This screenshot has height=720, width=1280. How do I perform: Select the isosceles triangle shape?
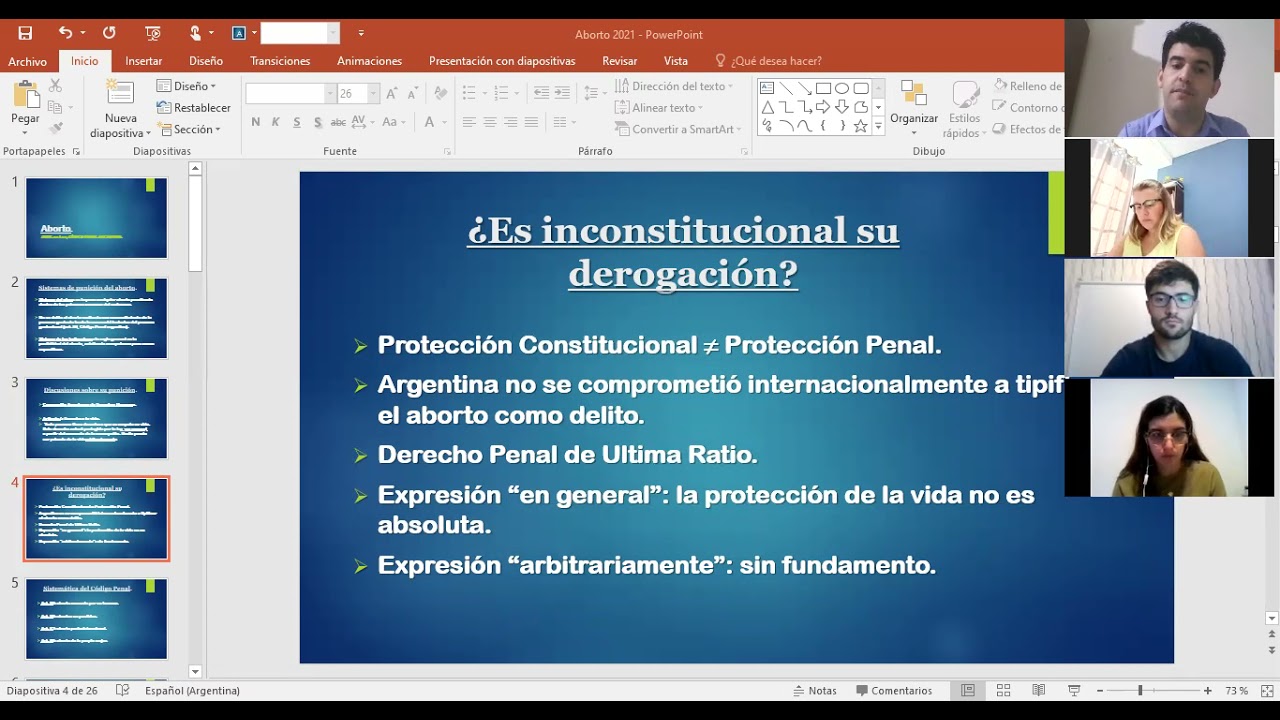tap(767, 107)
